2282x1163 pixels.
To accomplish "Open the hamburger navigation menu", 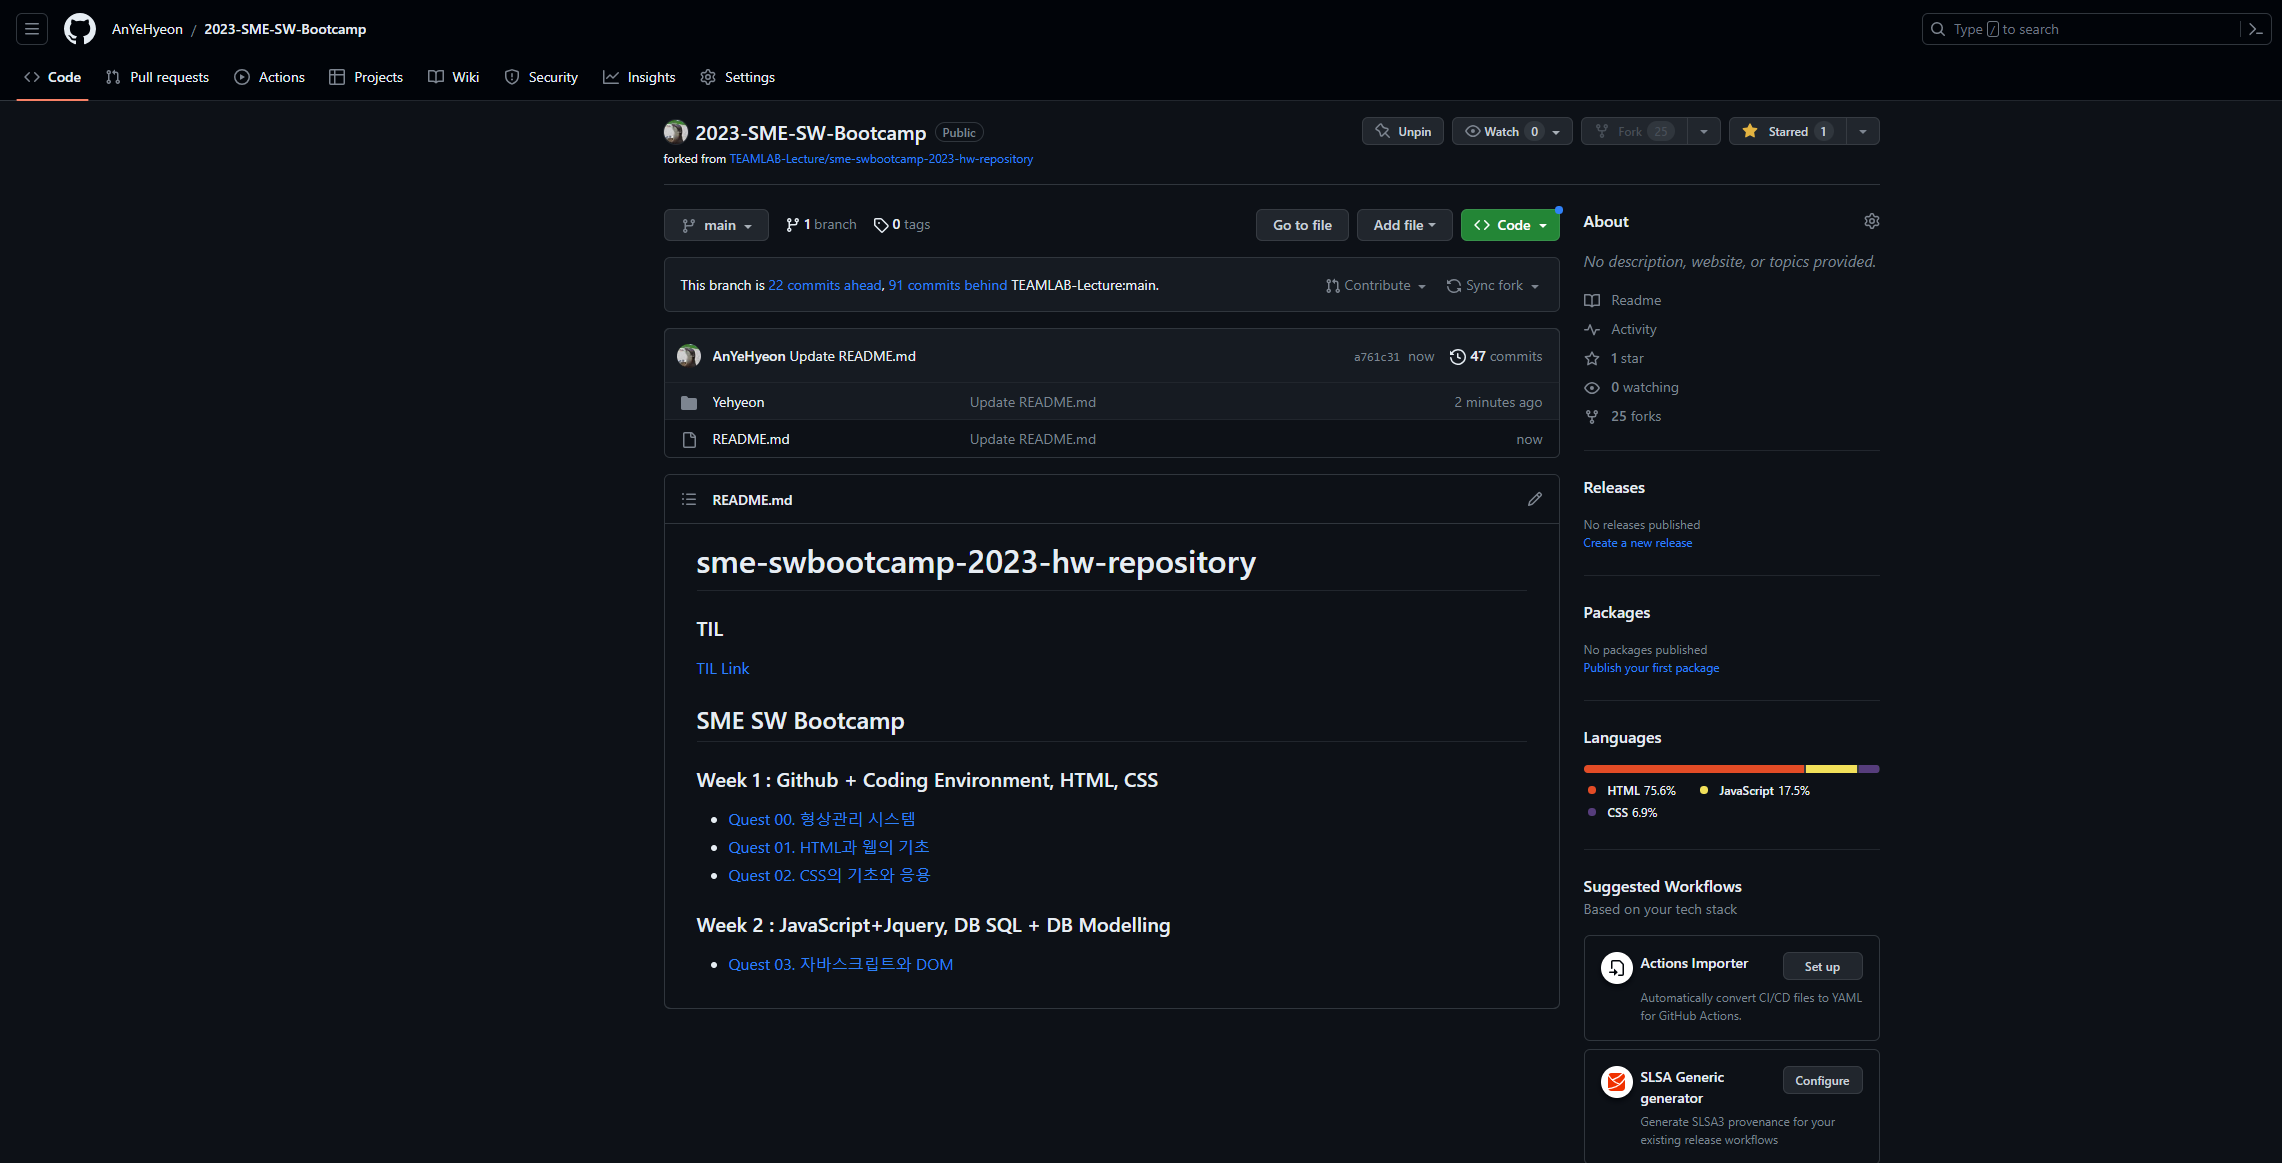I will (x=32, y=29).
